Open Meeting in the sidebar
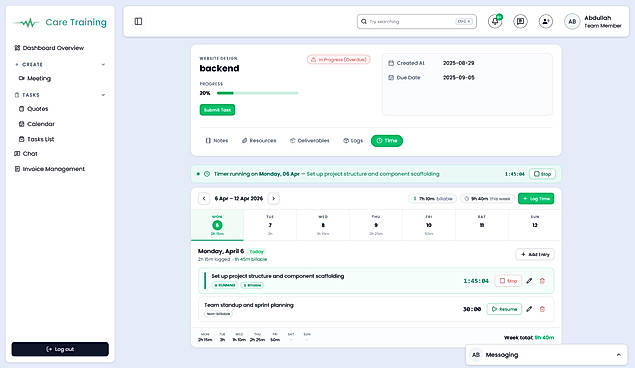Viewport: 635px width, 368px height. (35, 78)
